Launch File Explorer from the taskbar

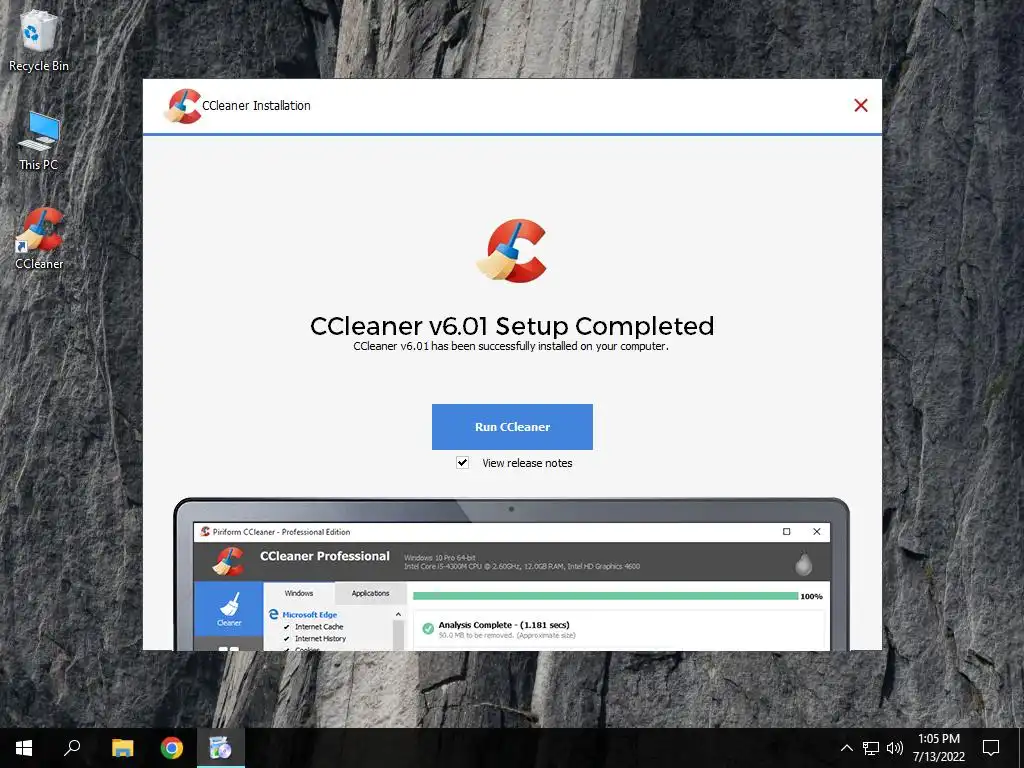click(x=122, y=748)
